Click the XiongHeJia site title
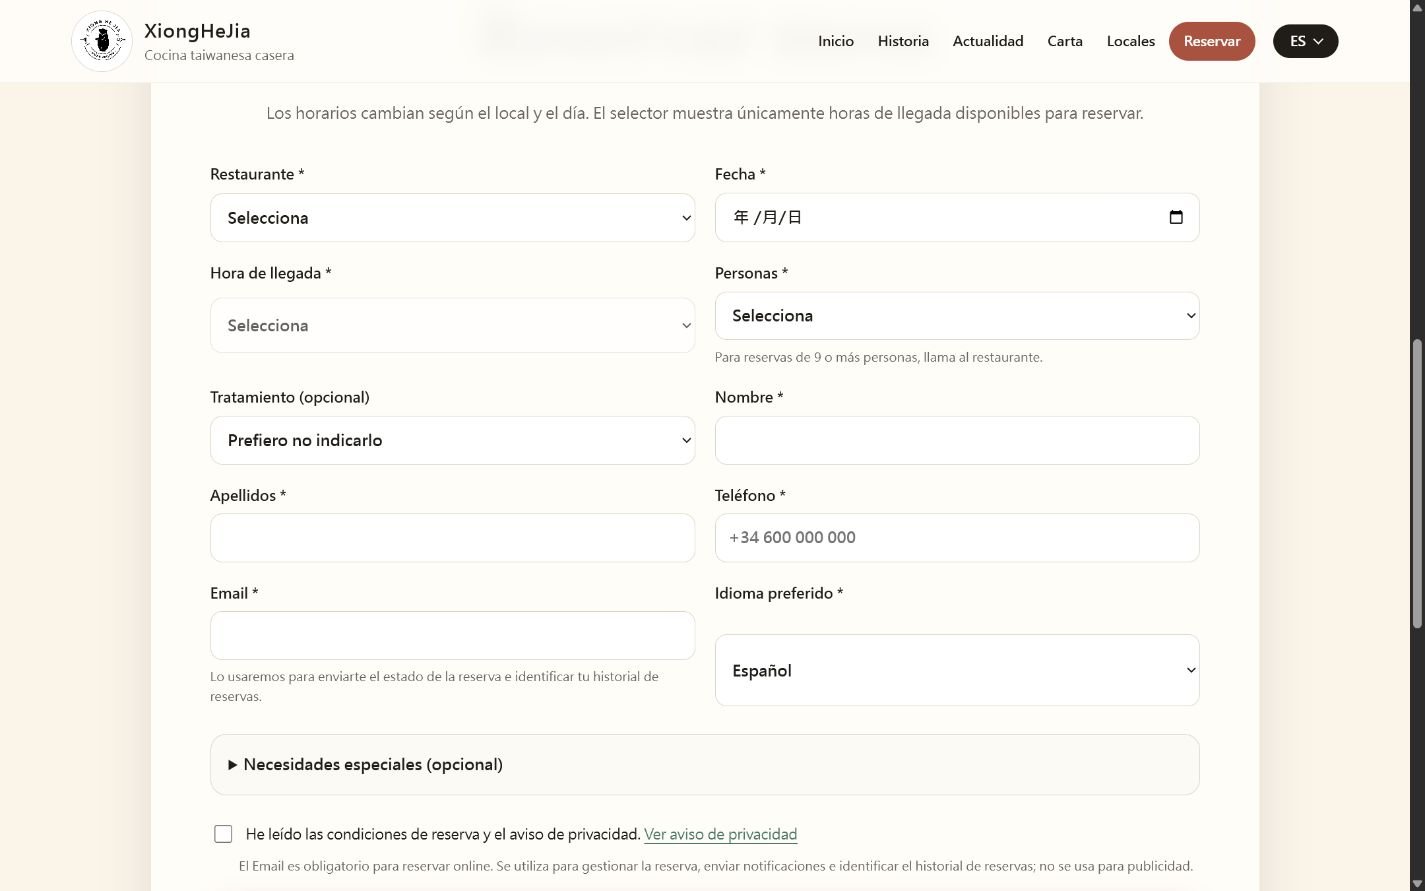Screen dimensions: 1425x891 point(197,30)
